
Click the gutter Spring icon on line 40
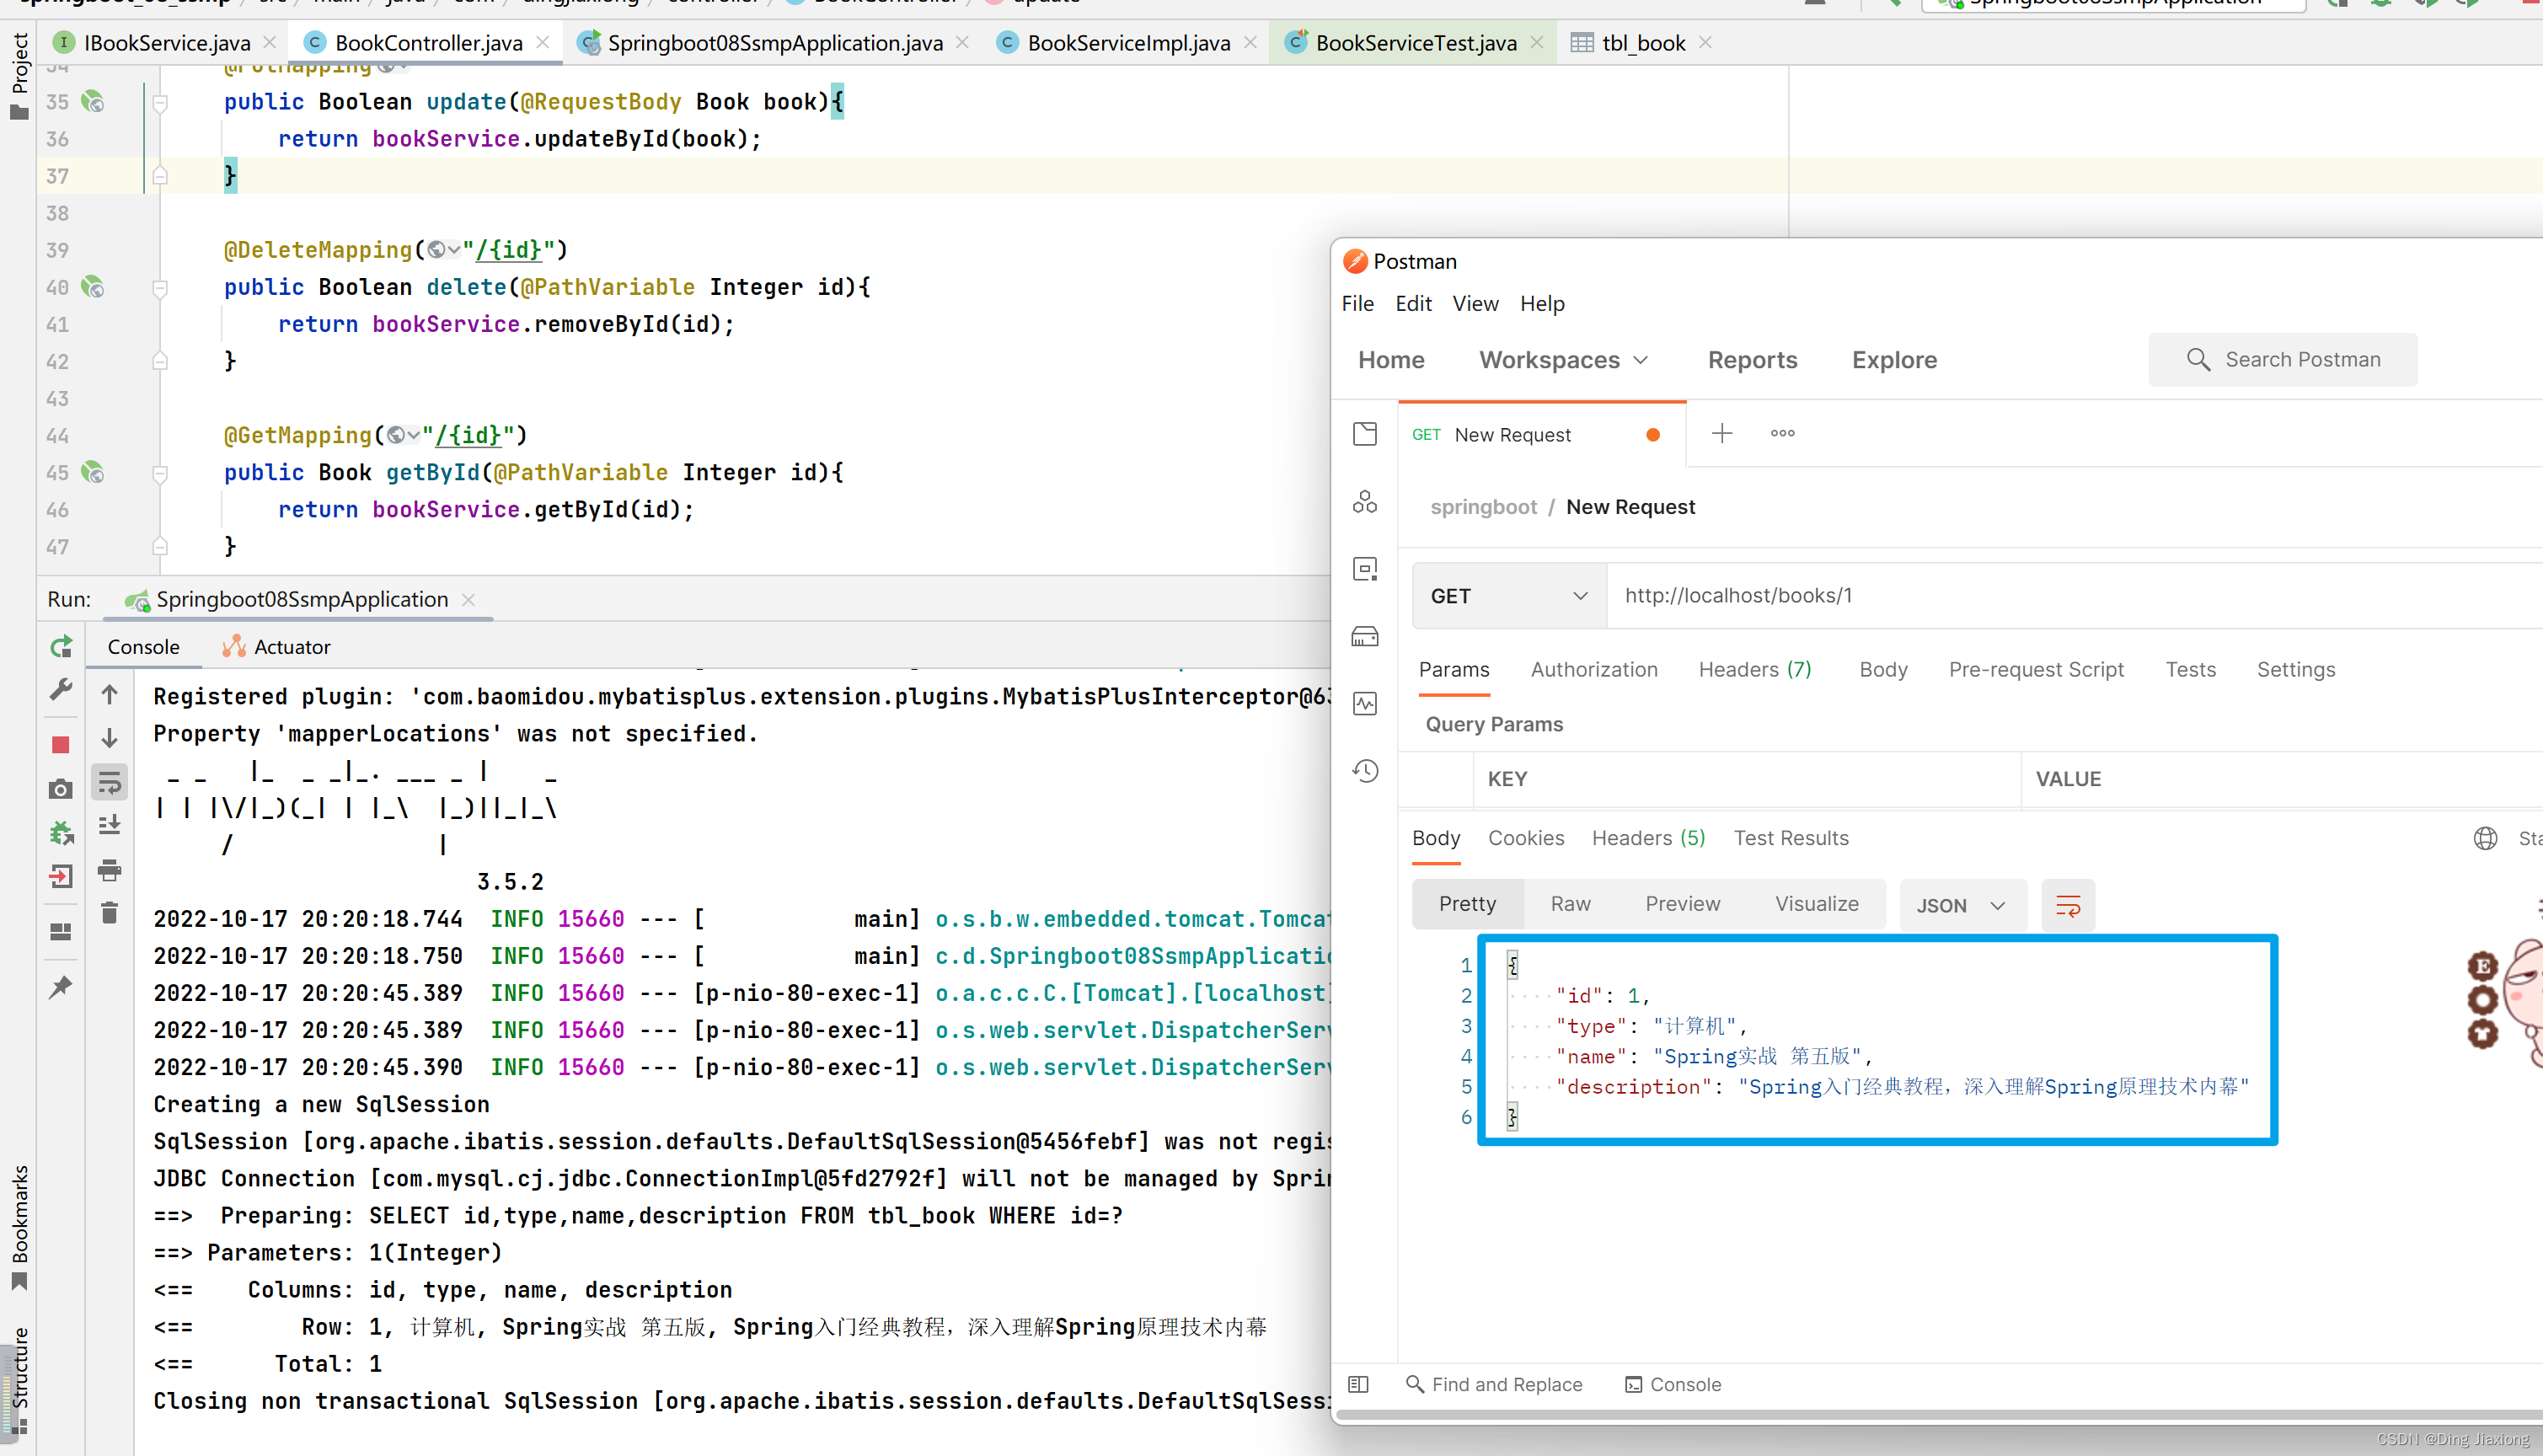(x=93, y=287)
